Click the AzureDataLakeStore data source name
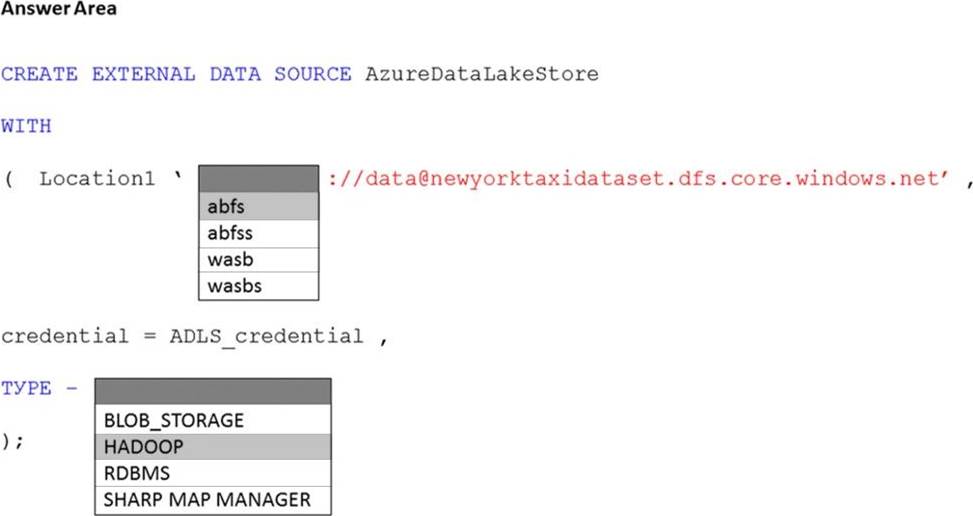The image size is (973, 516). tap(482, 74)
